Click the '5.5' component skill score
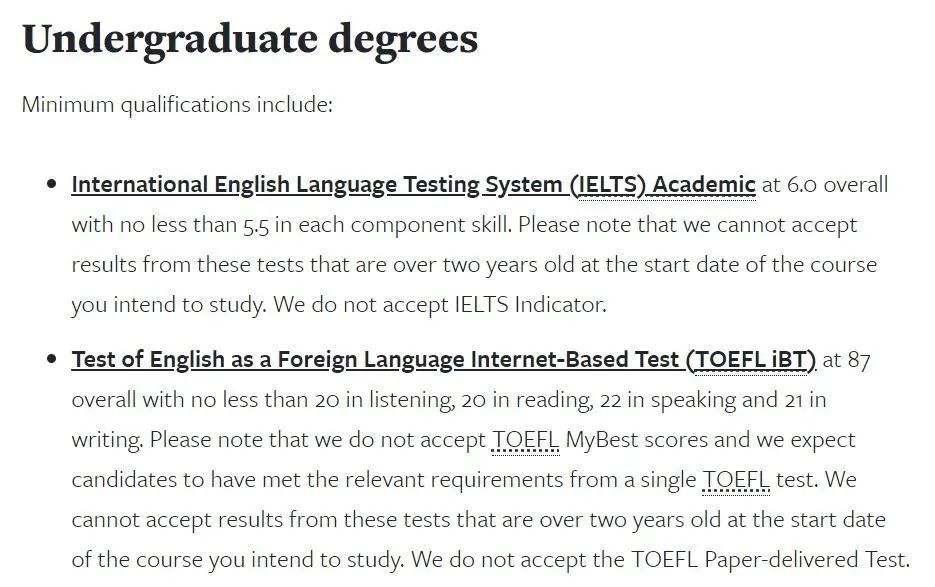 pyautogui.click(x=255, y=225)
